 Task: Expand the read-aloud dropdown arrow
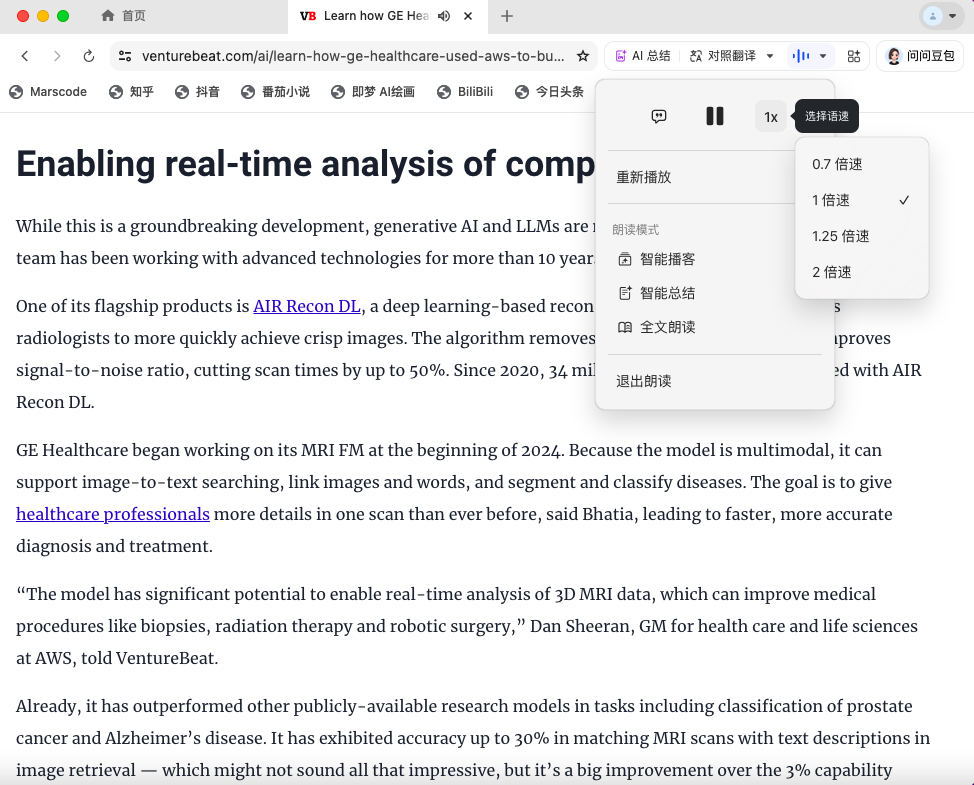coord(823,56)
